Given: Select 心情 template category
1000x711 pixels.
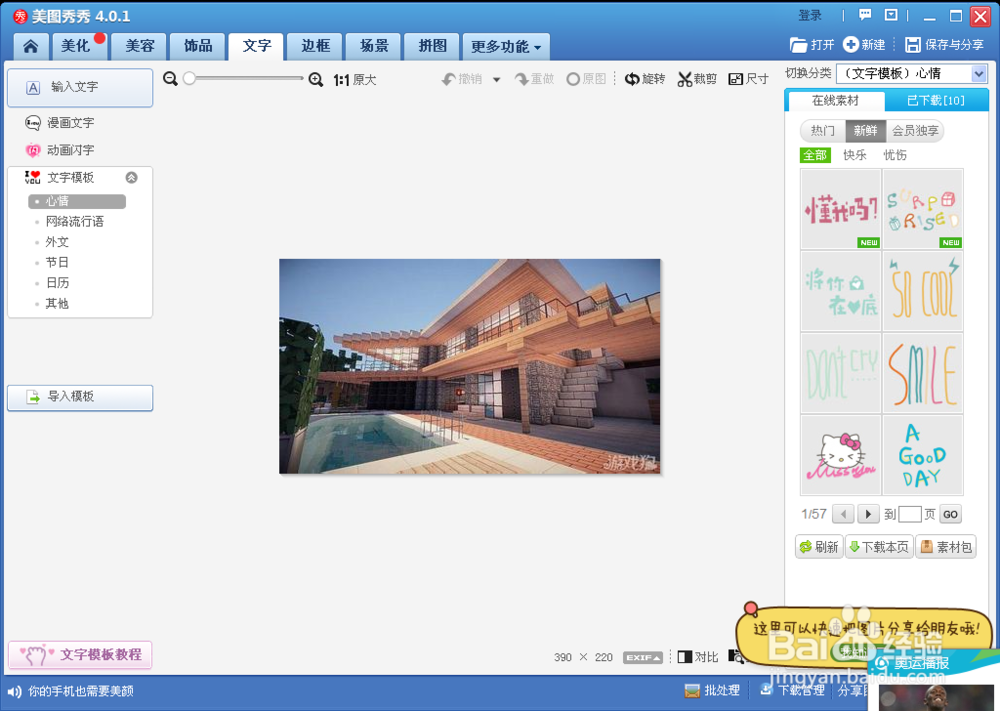Looking at the screenshot, I should [77, 201].
